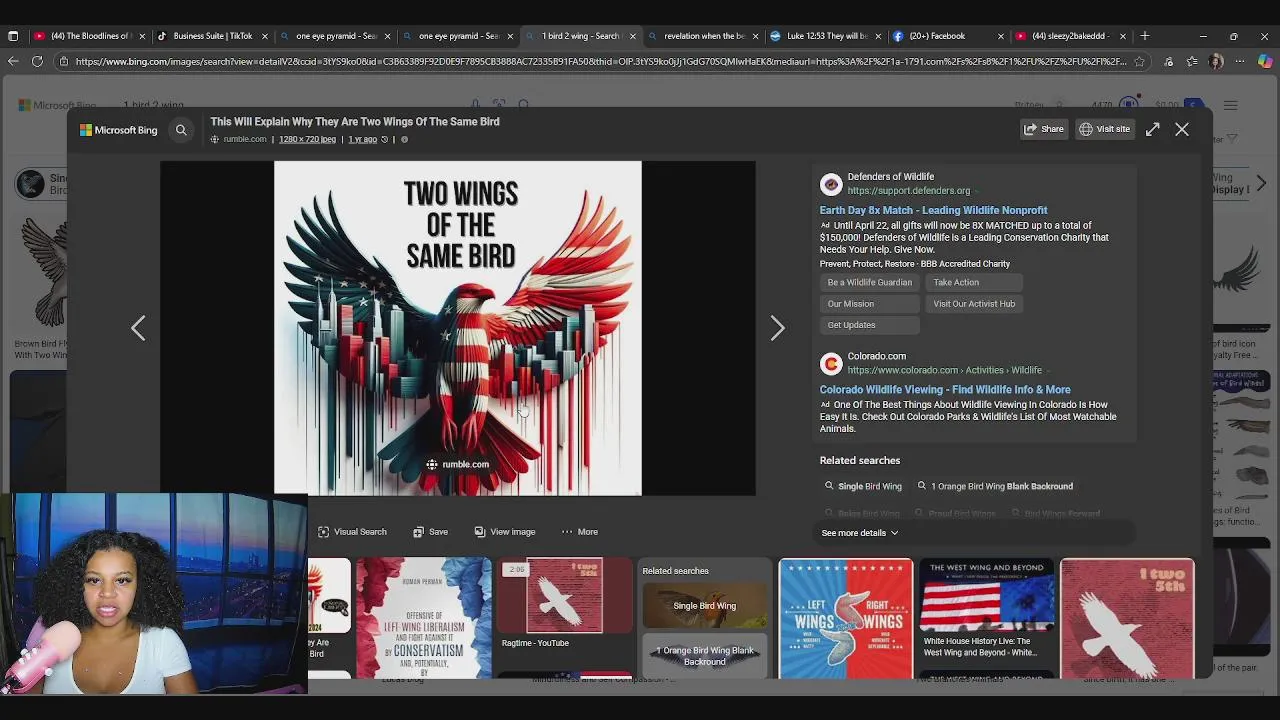
Task: Open Left Wings Right Wings thumbnail
Action: pyautogui.click(x=846, y=618)
